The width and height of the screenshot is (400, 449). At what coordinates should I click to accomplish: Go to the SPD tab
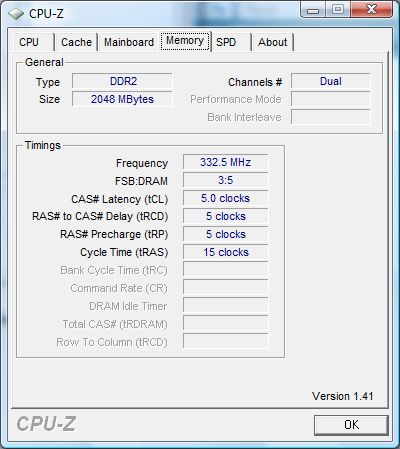[231, 42]
